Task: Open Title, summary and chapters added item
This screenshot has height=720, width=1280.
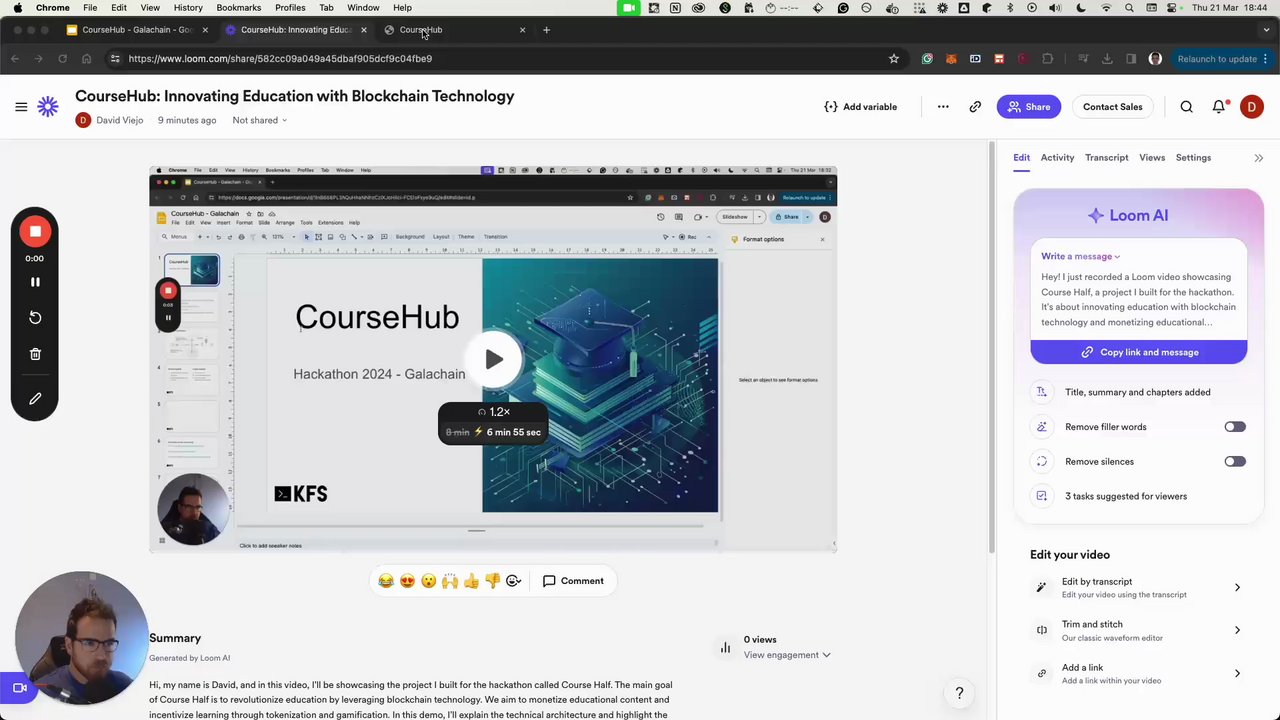Action: click(1139, 393)
